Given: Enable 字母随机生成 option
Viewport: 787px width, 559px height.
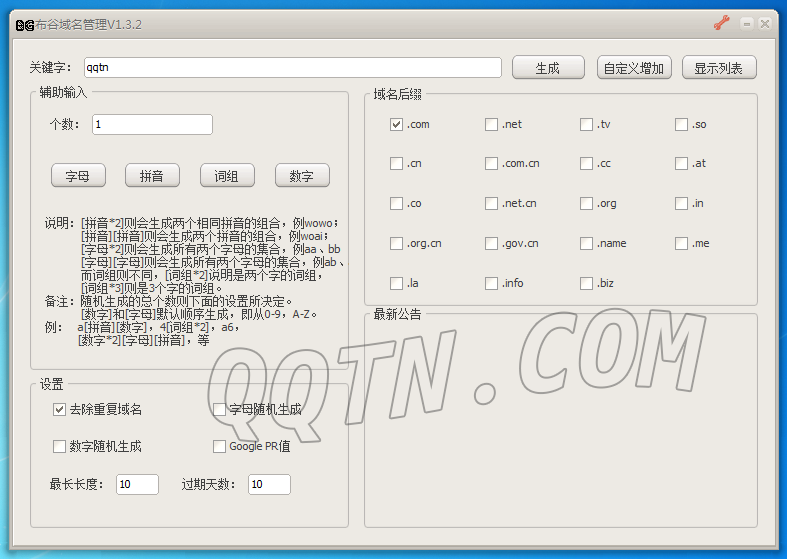Looking at the screenshot, I should tap(220, 409).
